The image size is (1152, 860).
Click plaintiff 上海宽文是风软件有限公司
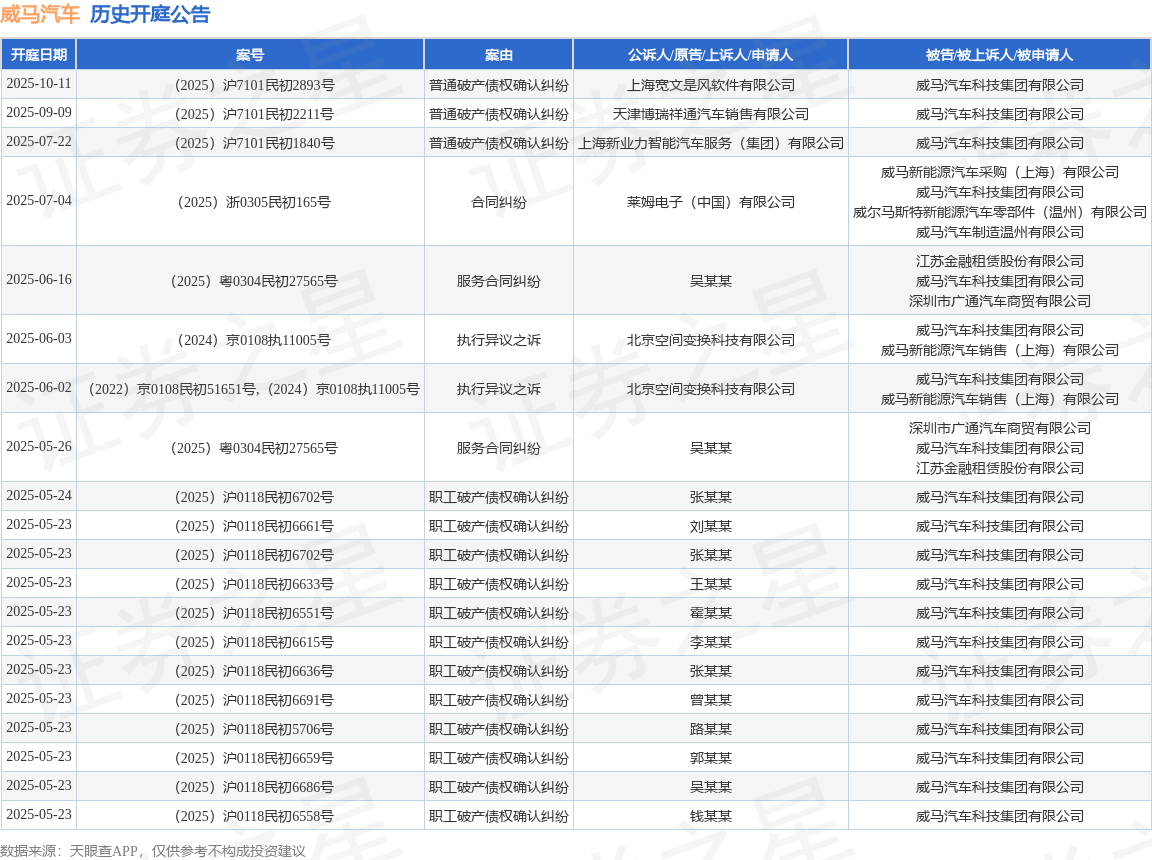click(x=710, y=85)
